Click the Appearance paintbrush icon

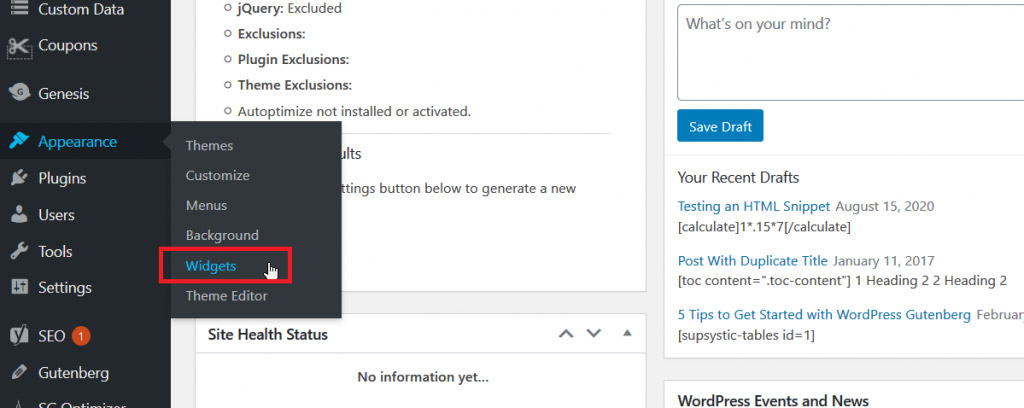(19, 142)
